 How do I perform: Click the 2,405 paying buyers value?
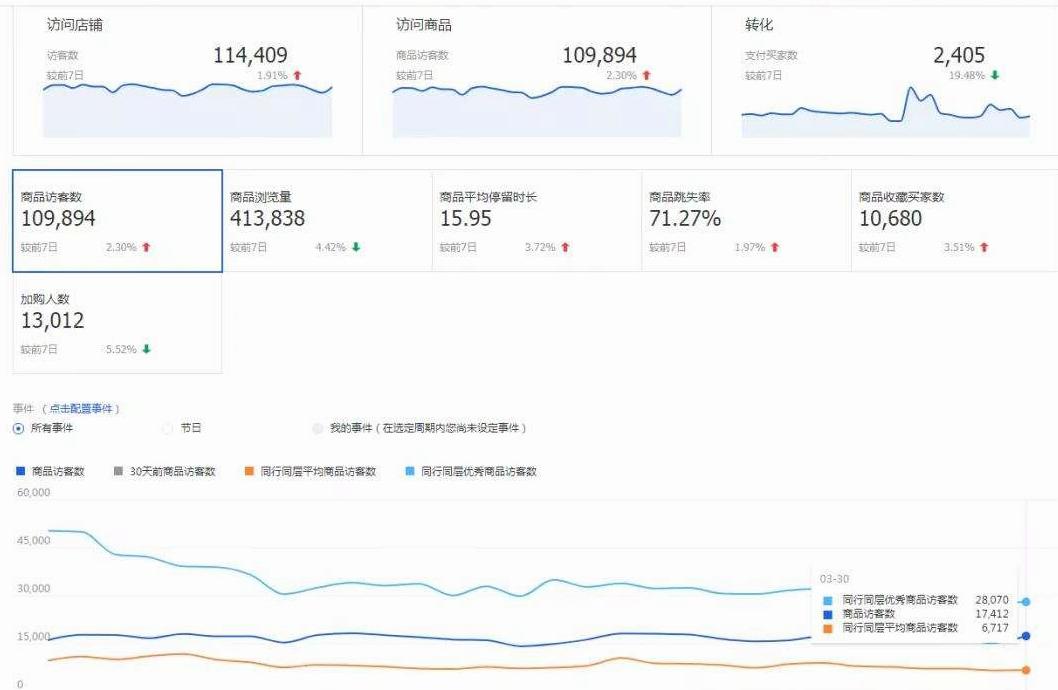959,55
